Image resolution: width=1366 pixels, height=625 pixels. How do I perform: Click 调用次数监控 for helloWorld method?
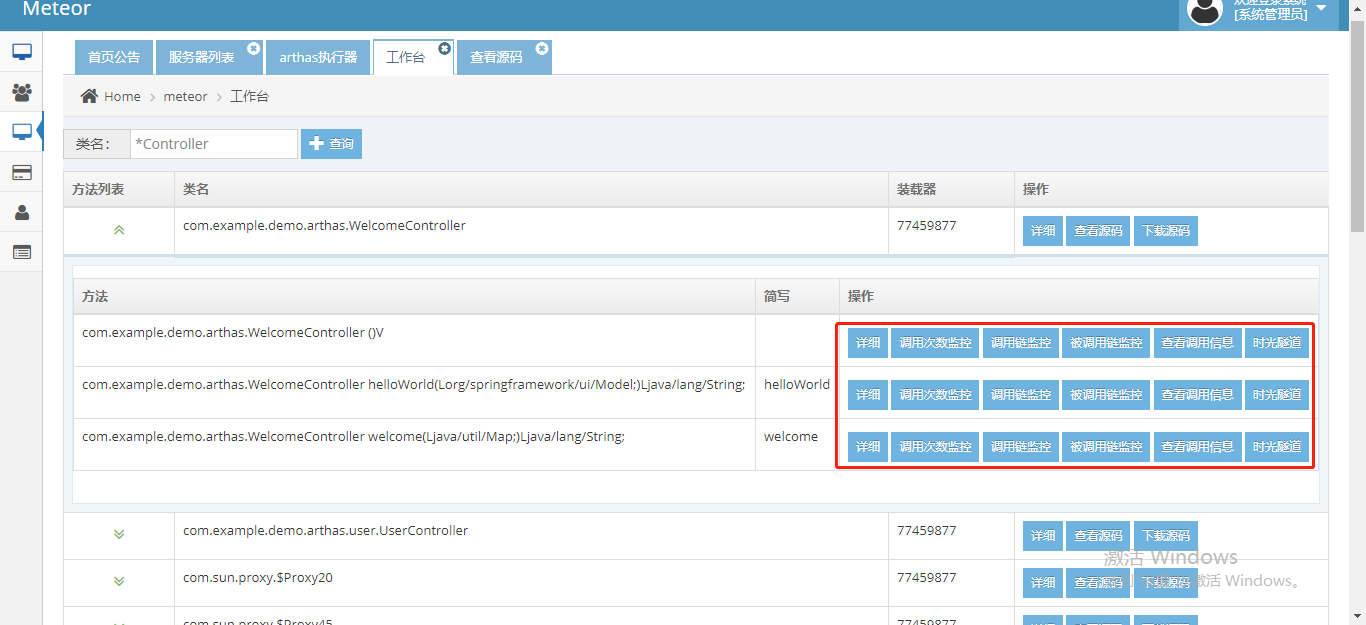click(935, 394)
